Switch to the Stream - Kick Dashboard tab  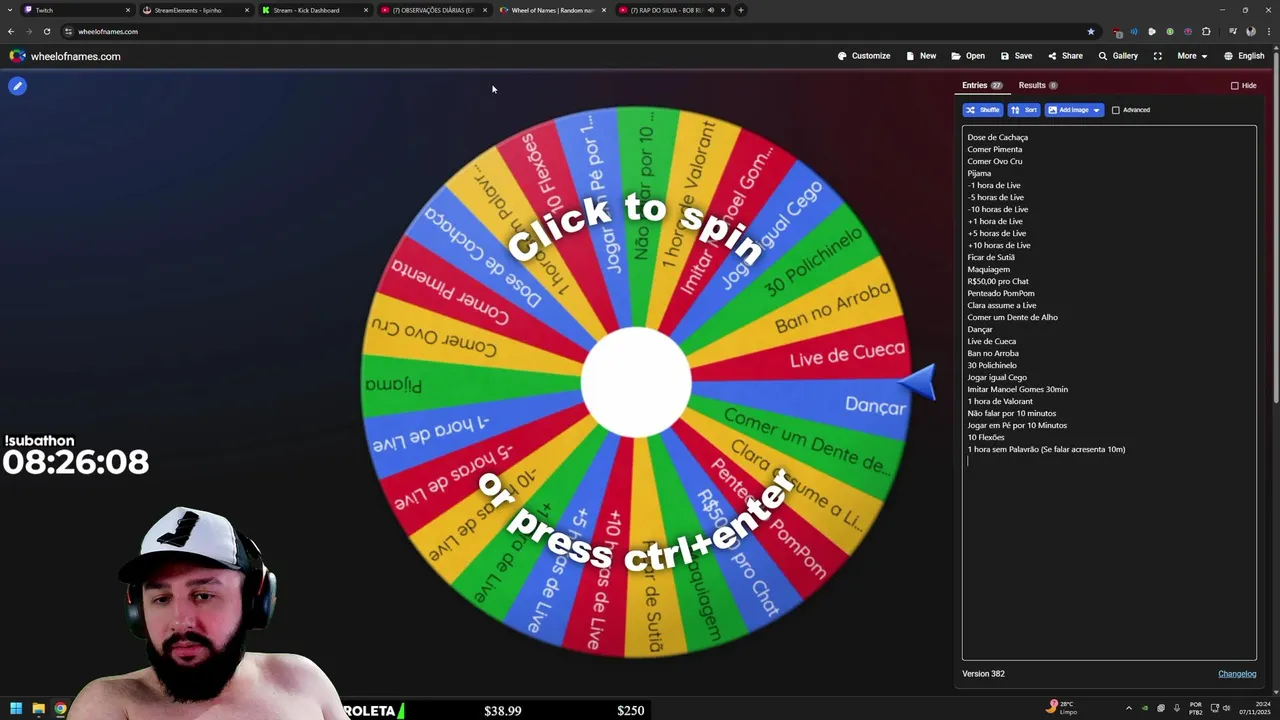(x=313, y=10)
